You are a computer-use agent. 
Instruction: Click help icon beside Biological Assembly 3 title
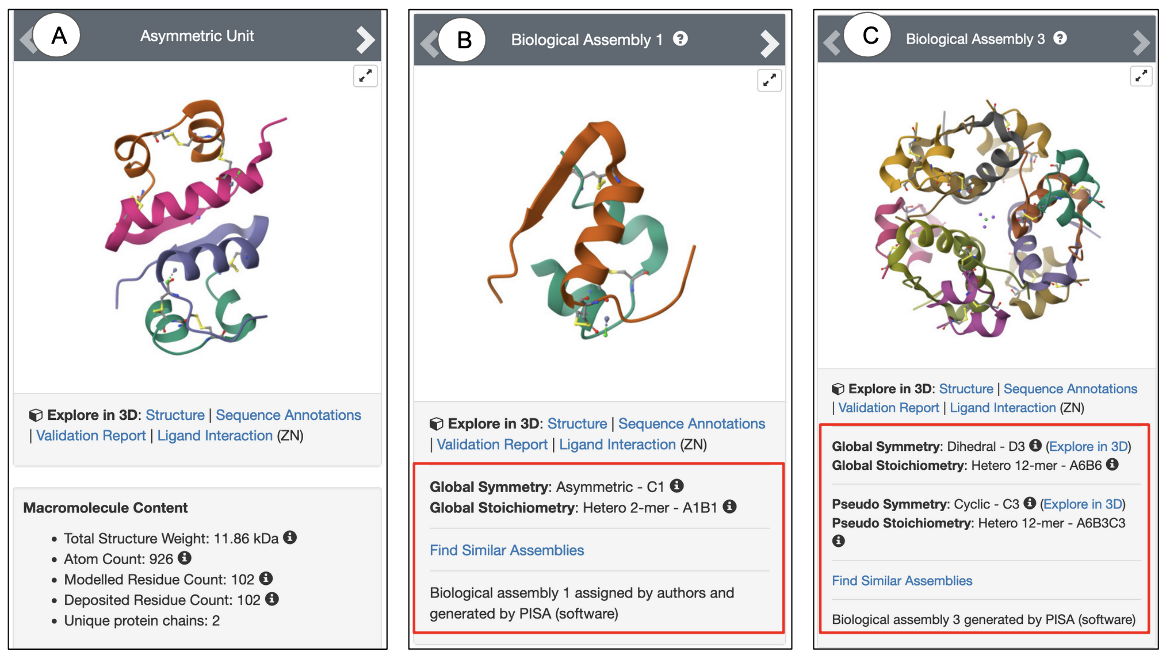[1060, 38]
